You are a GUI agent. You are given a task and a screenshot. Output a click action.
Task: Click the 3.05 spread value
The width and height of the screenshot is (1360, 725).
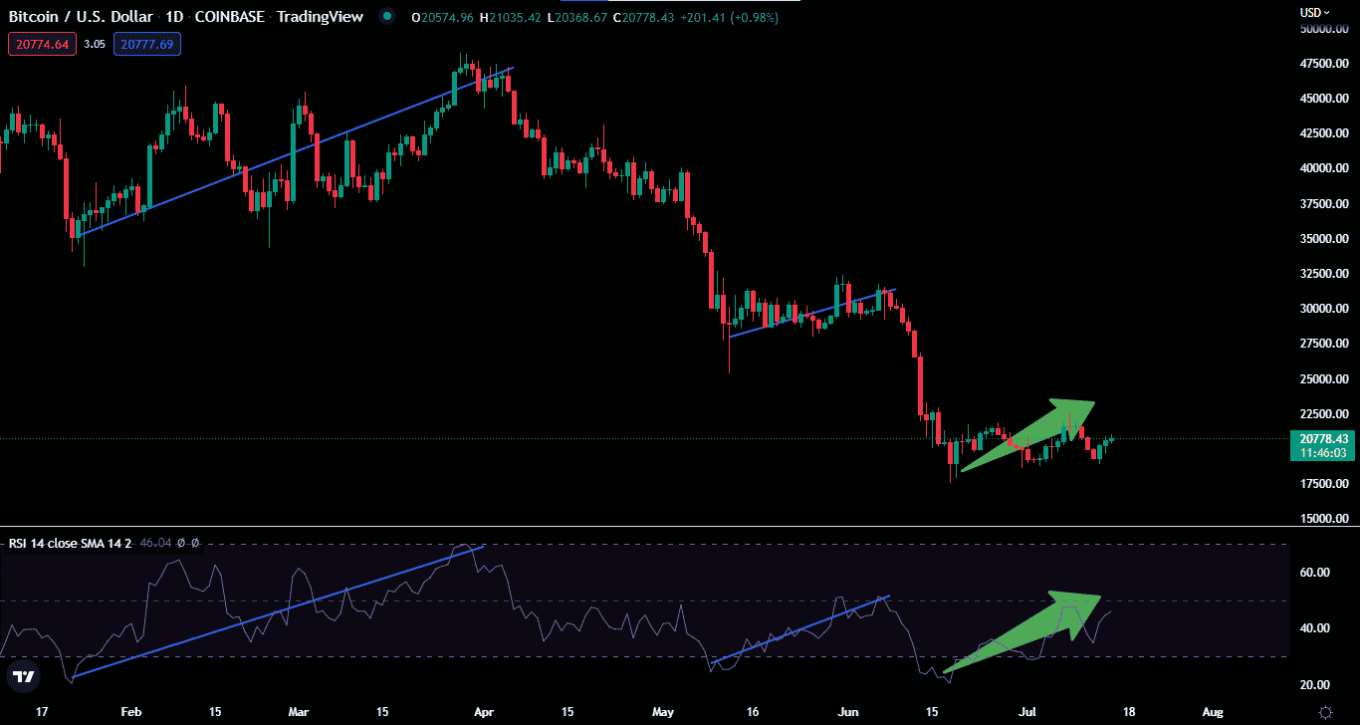click(94, 44)
